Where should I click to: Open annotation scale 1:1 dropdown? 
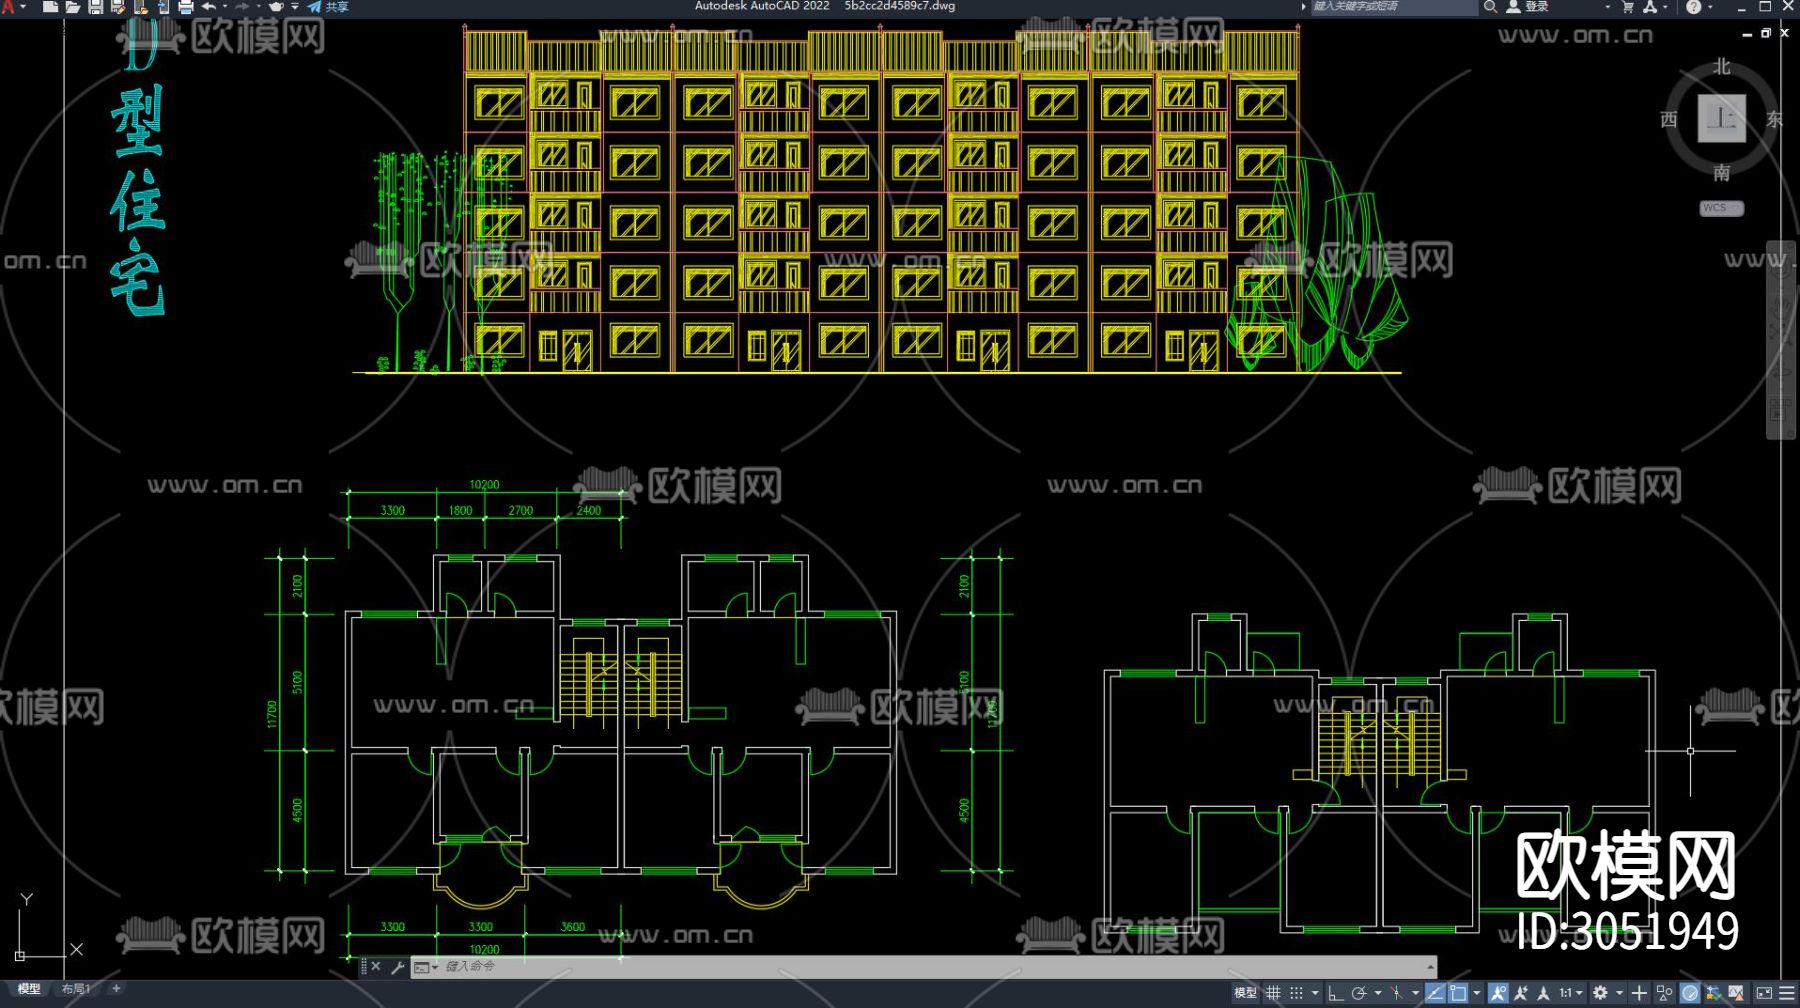(1571, 993)
